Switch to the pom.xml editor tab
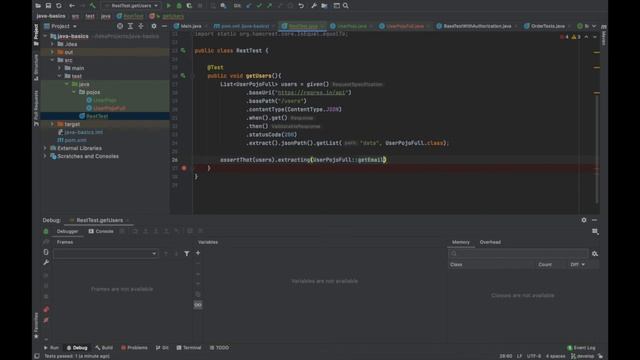 tap(244, 26)
